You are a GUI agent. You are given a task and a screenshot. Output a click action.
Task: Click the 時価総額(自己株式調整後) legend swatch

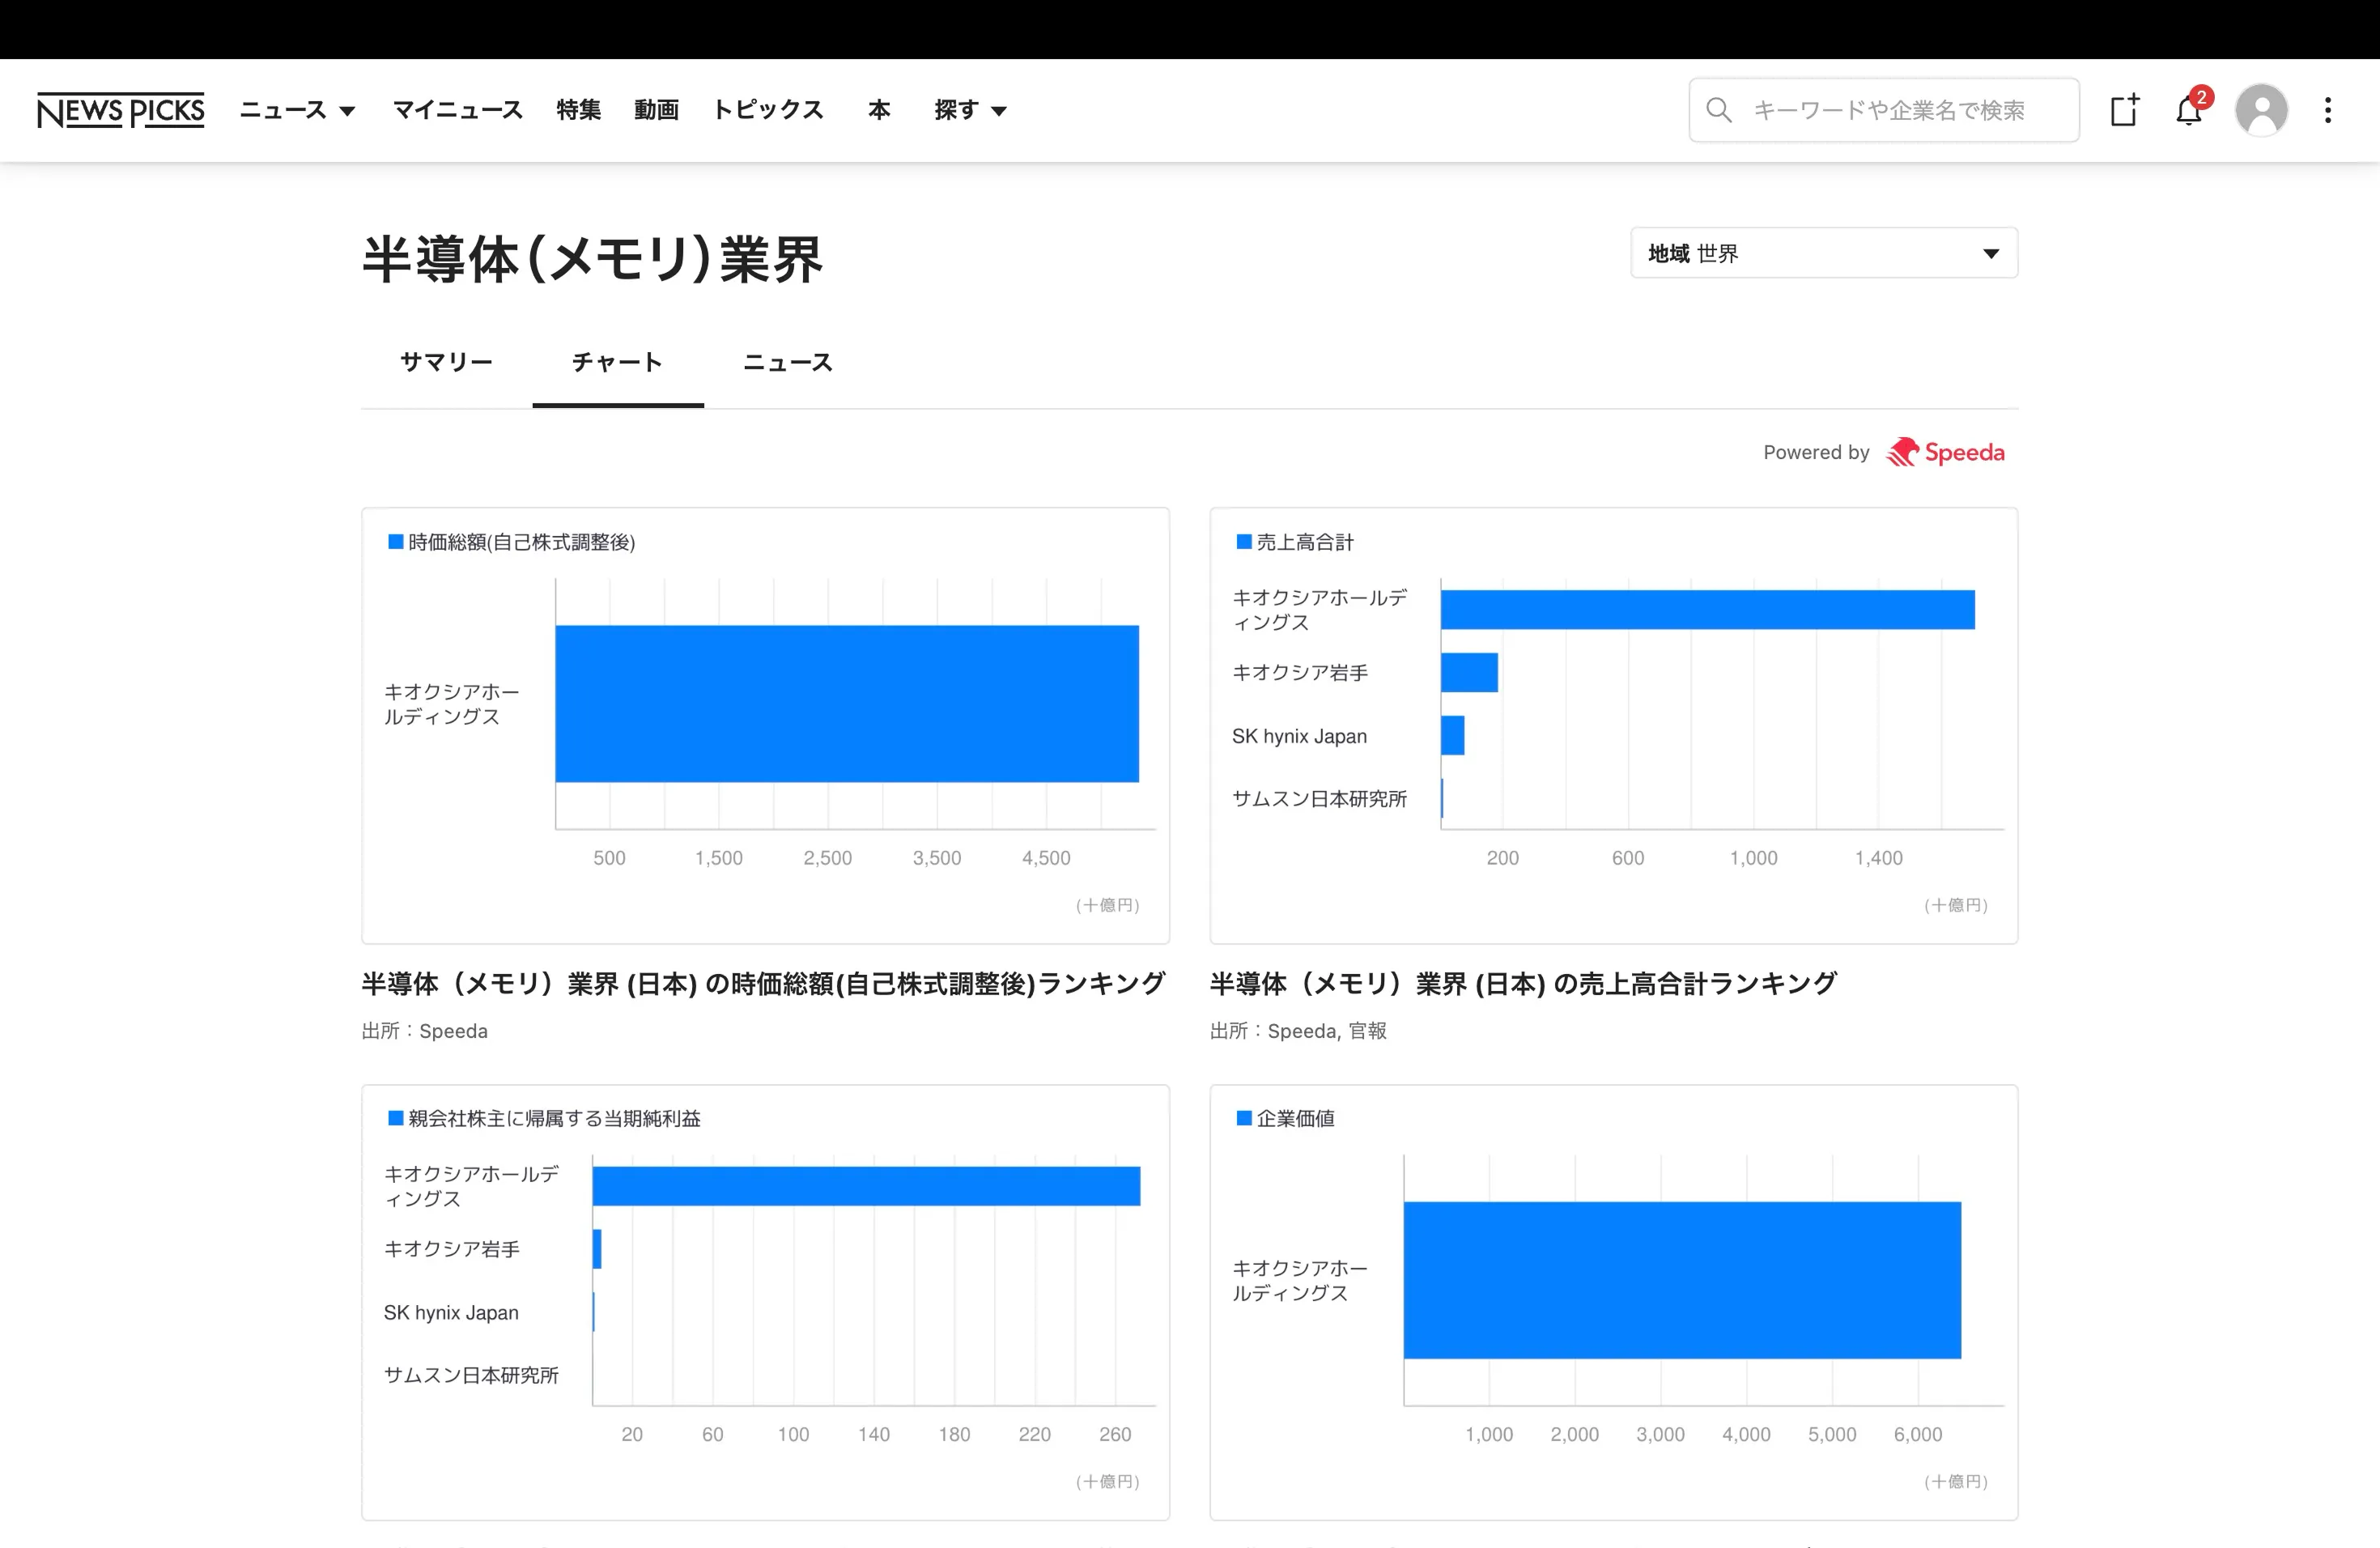pos(396,542)
